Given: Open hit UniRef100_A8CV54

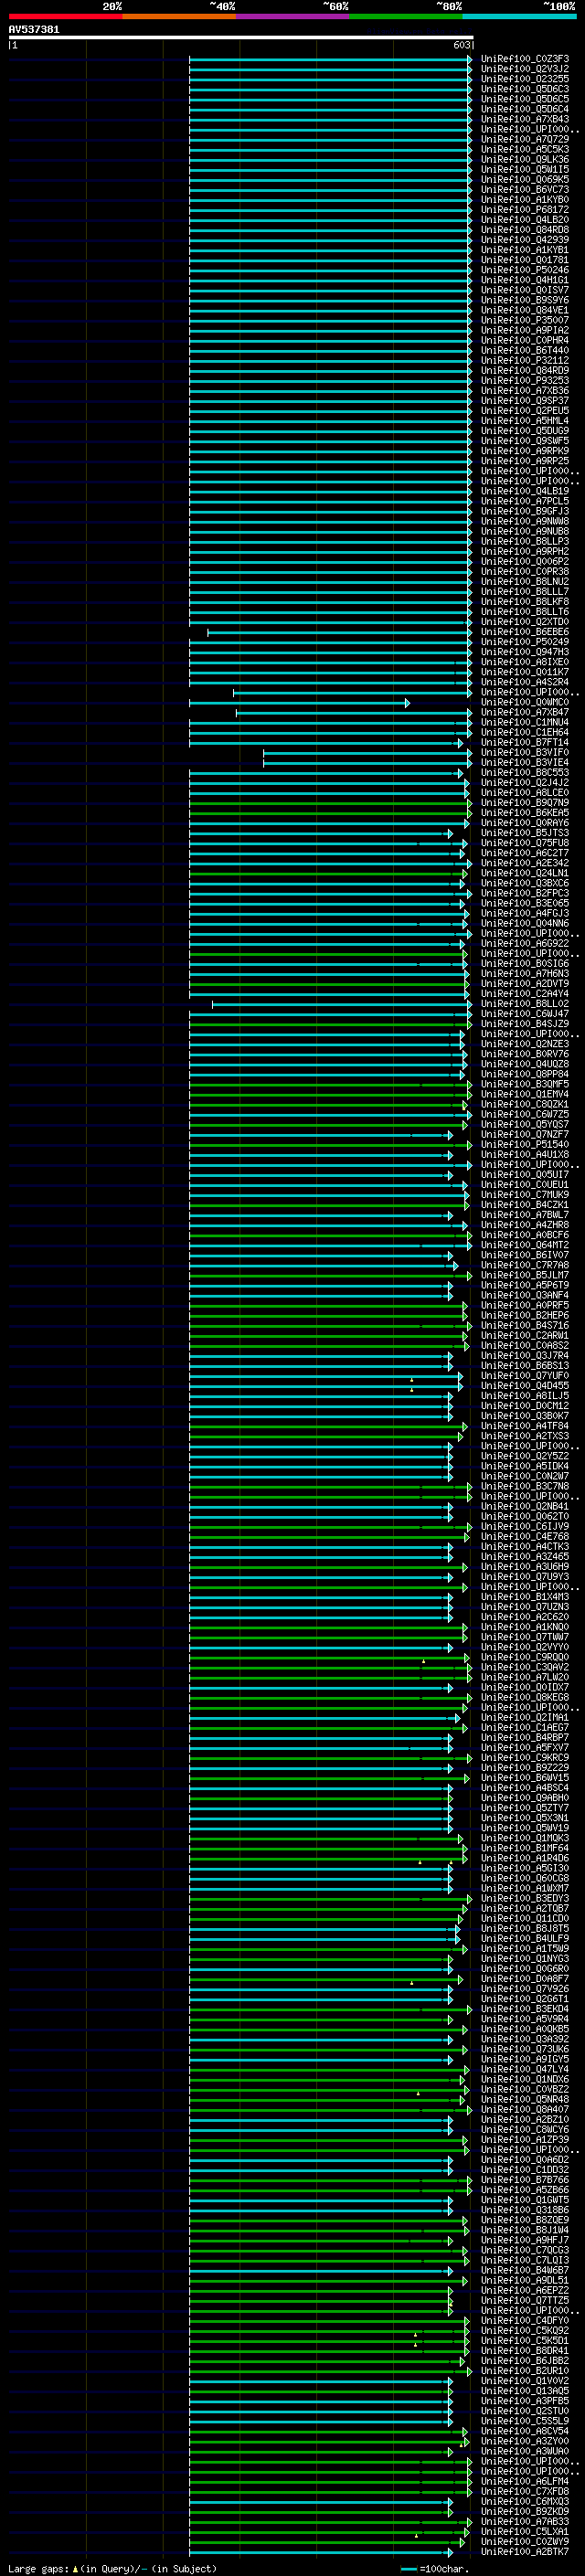Looking at the screenshot, I should tap(525, 2431).
